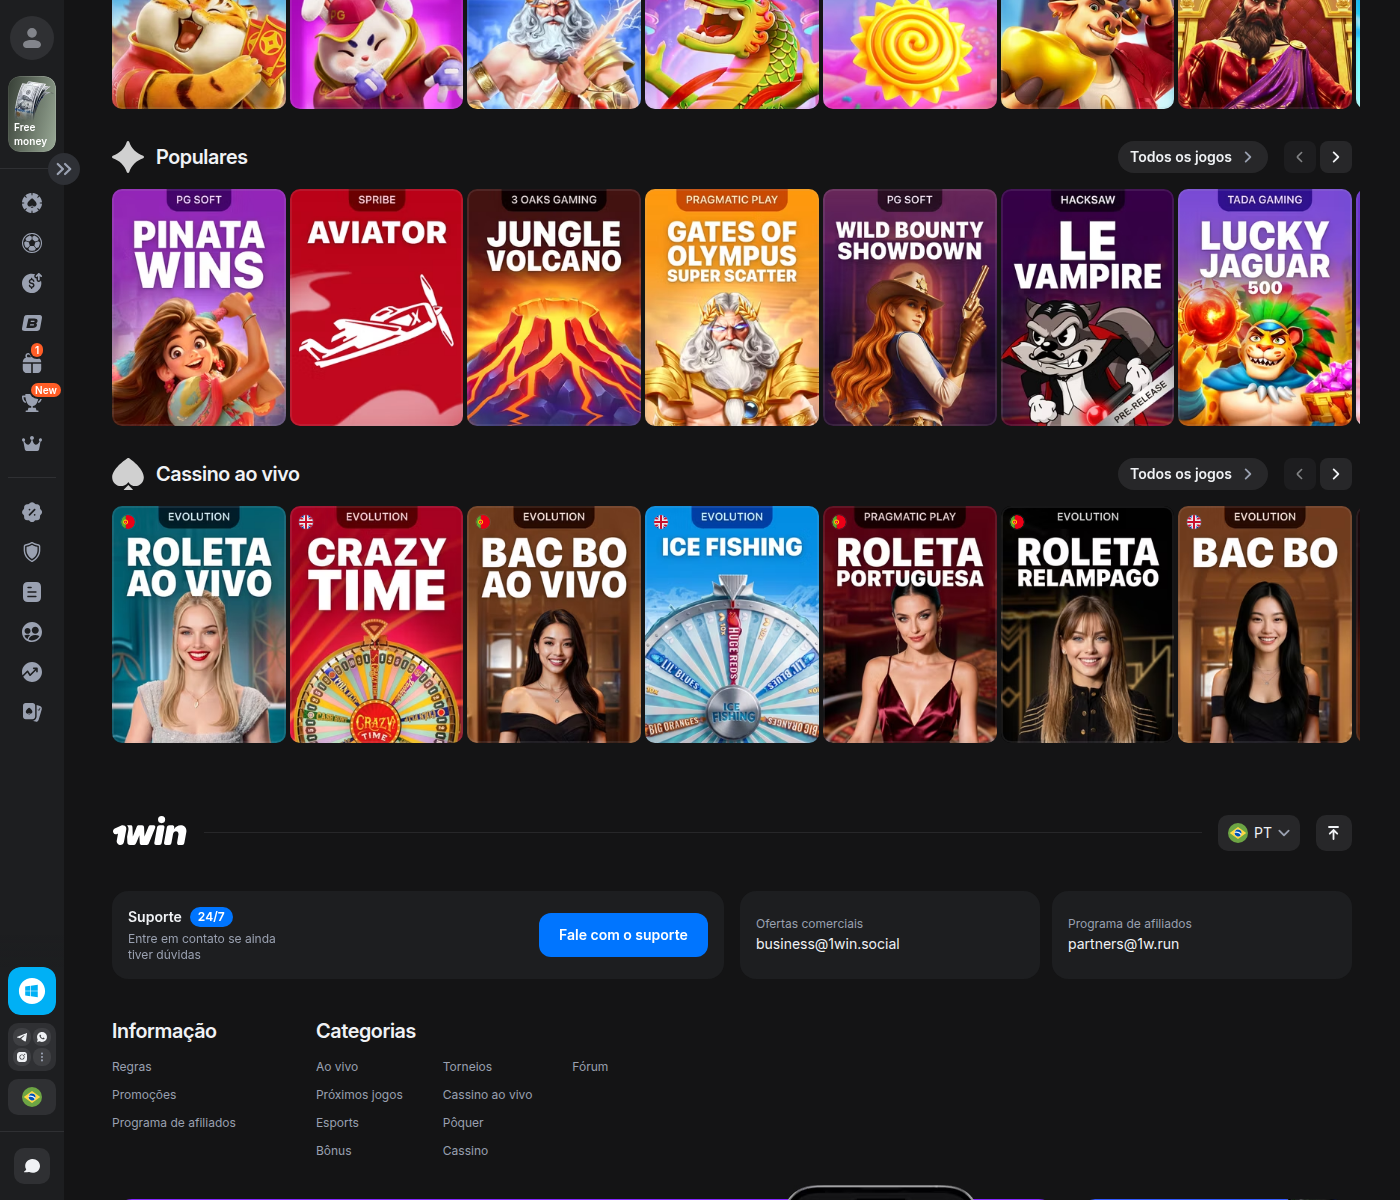Go to Fórum category
This screenshot has height=1200, width=1400.
(x=590, y=1067)
